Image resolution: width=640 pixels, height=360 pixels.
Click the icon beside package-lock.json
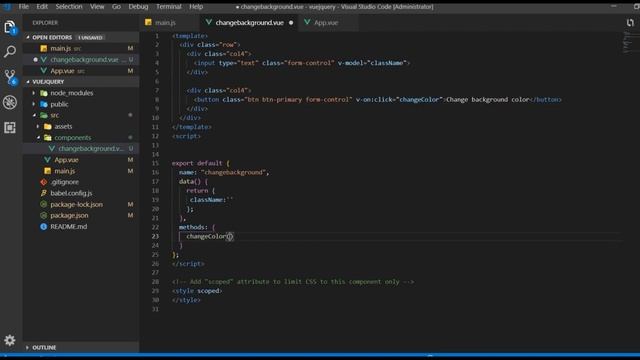(x=44, y=204)
